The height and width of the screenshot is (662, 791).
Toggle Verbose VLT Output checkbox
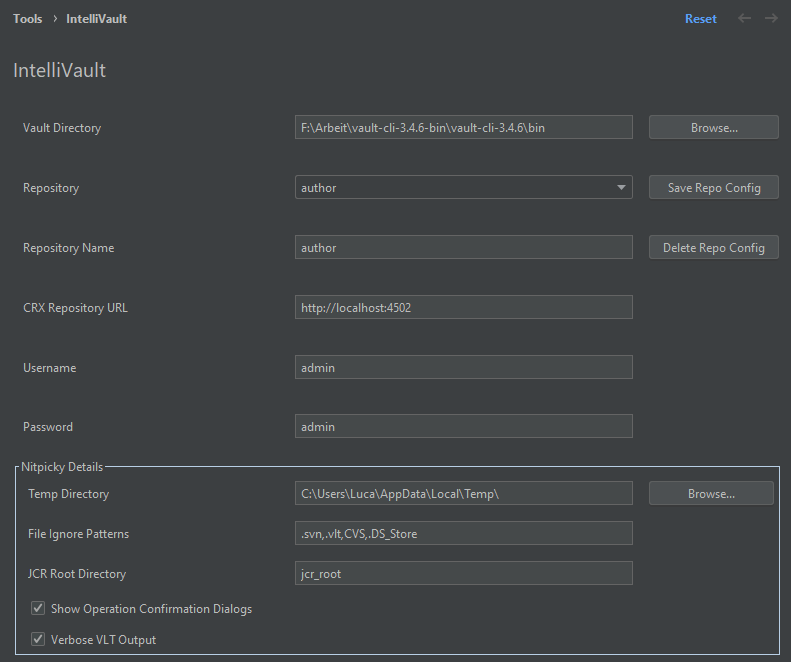pyautogui.click(x=38, y=639)
